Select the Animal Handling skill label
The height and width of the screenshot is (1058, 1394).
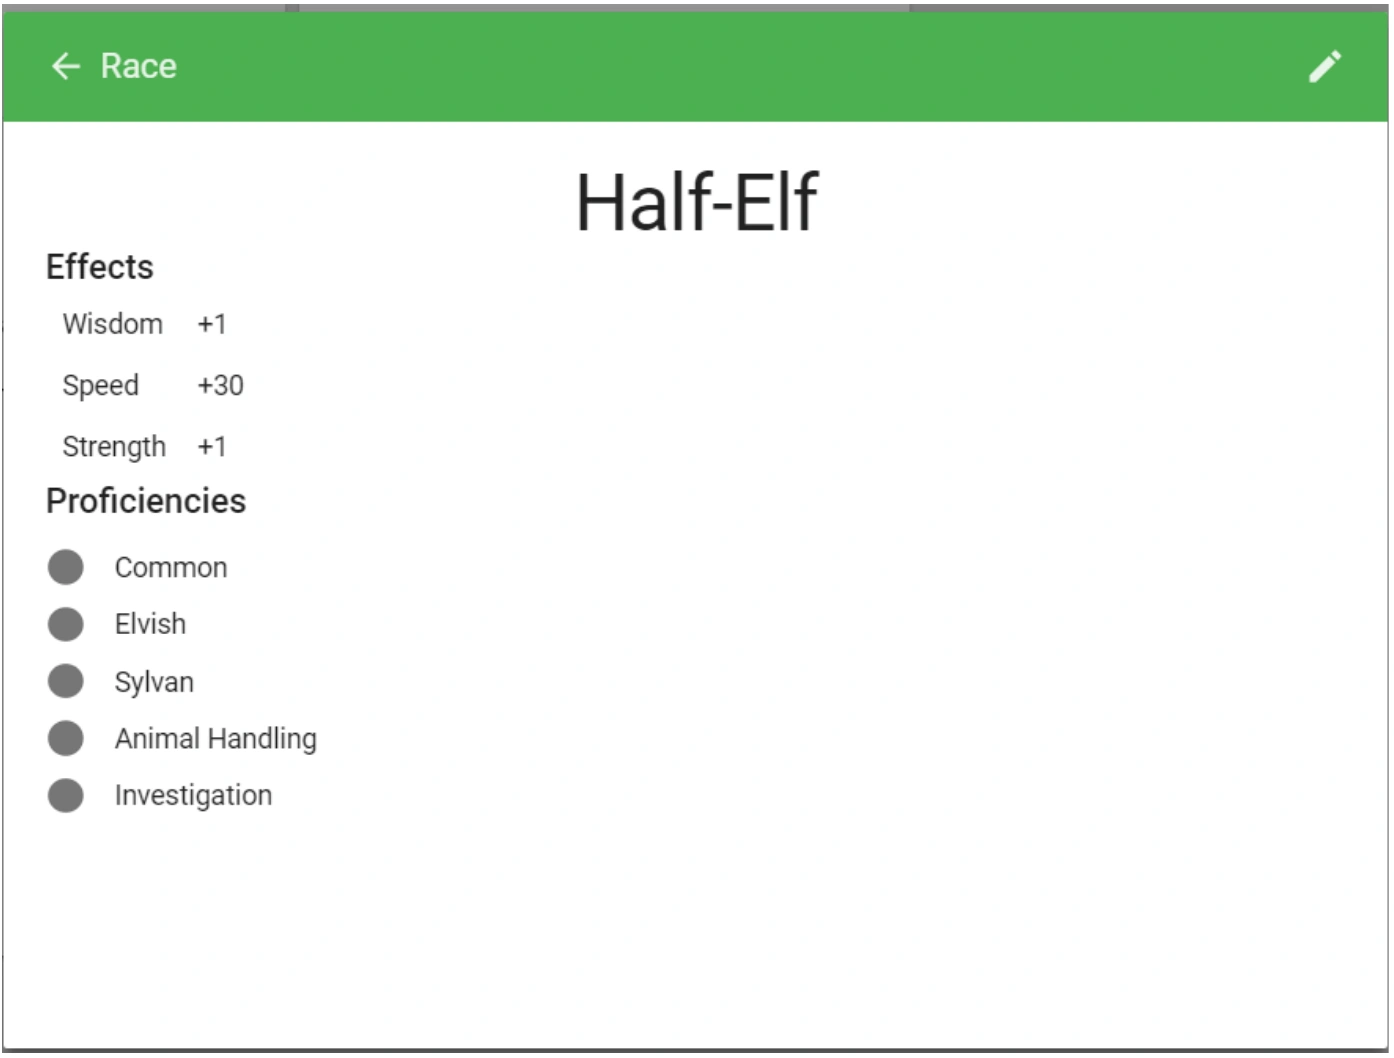click(216, 740)
